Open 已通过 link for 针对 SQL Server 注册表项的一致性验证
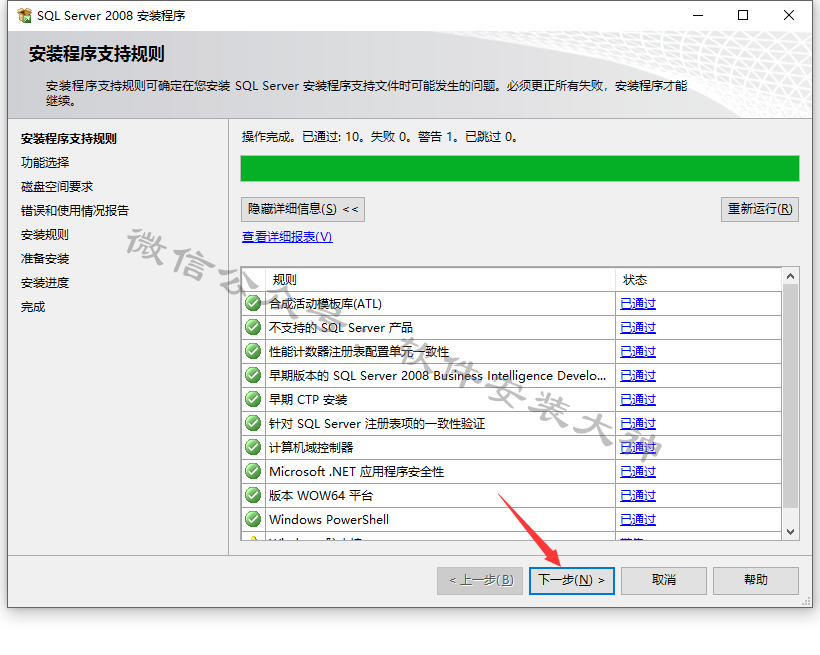The height and width of the screenshot is (655, 820). (x=638, y=424)
